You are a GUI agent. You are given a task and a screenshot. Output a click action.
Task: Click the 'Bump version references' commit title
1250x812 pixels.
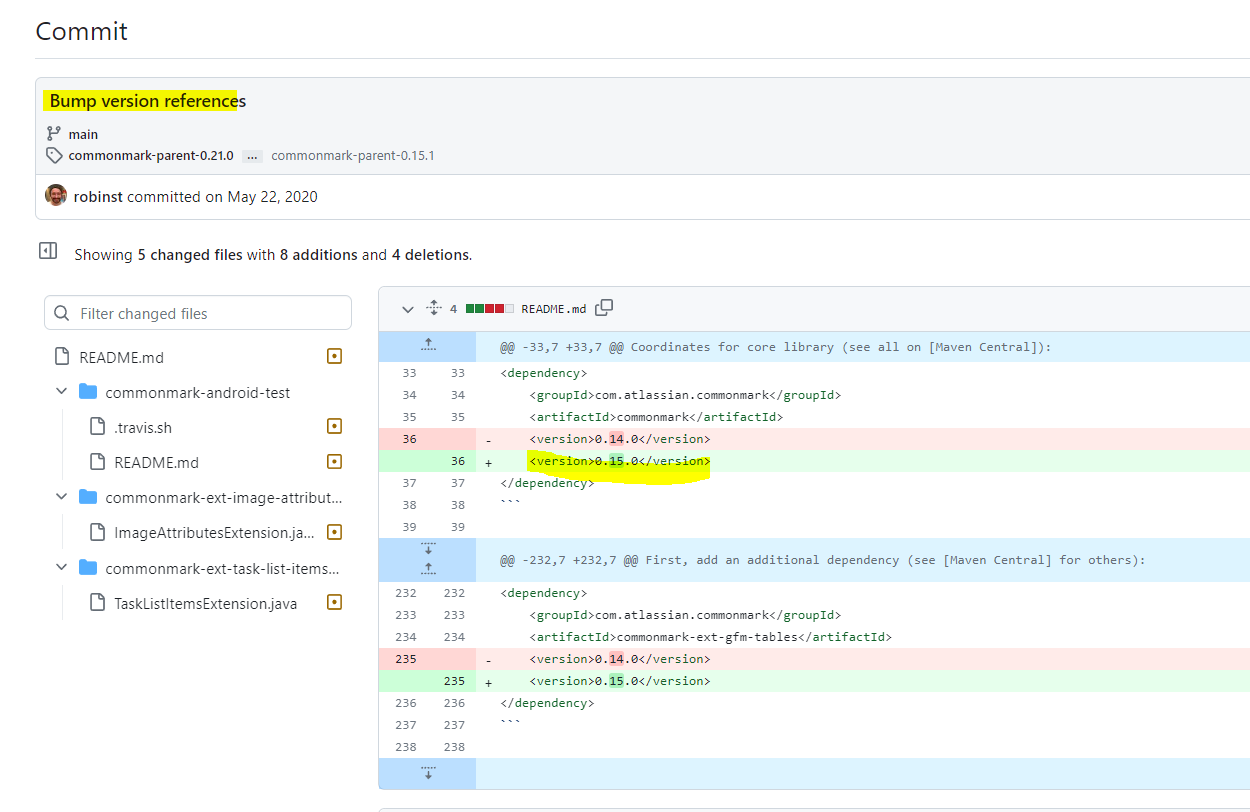click(147, 101)
